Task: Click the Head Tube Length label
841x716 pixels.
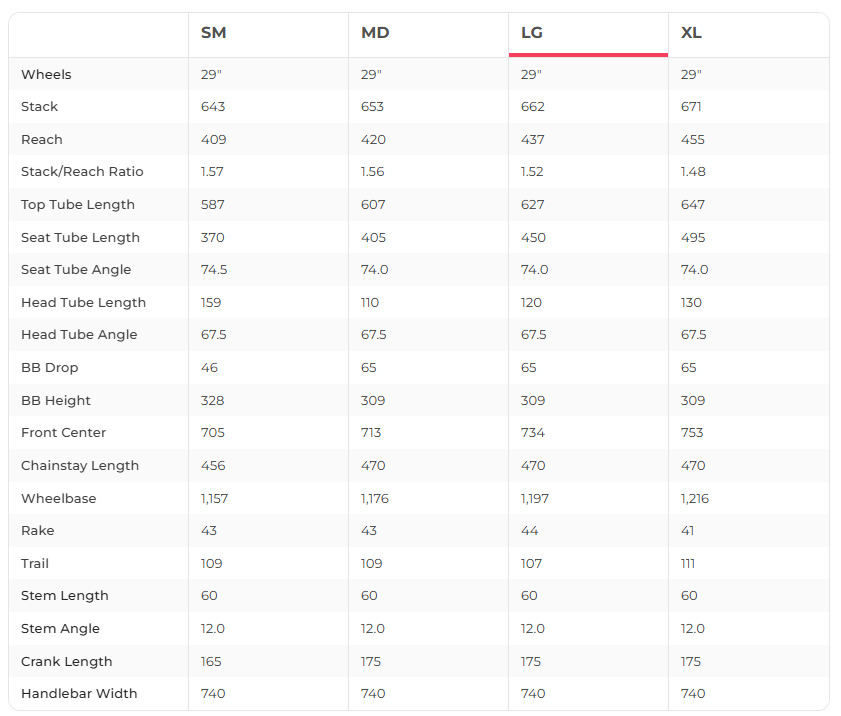Action: click(83, 303)
